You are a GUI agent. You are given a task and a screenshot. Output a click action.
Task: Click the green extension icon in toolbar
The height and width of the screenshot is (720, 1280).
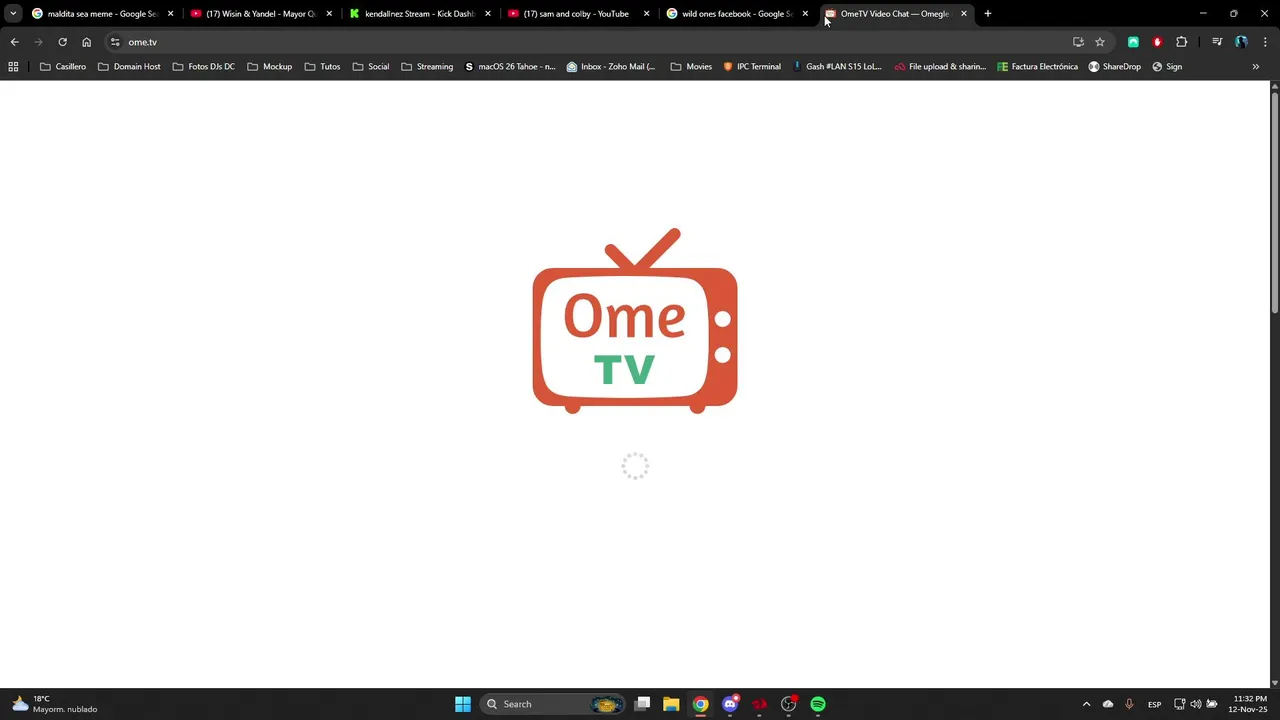(x=1133, y=42)
